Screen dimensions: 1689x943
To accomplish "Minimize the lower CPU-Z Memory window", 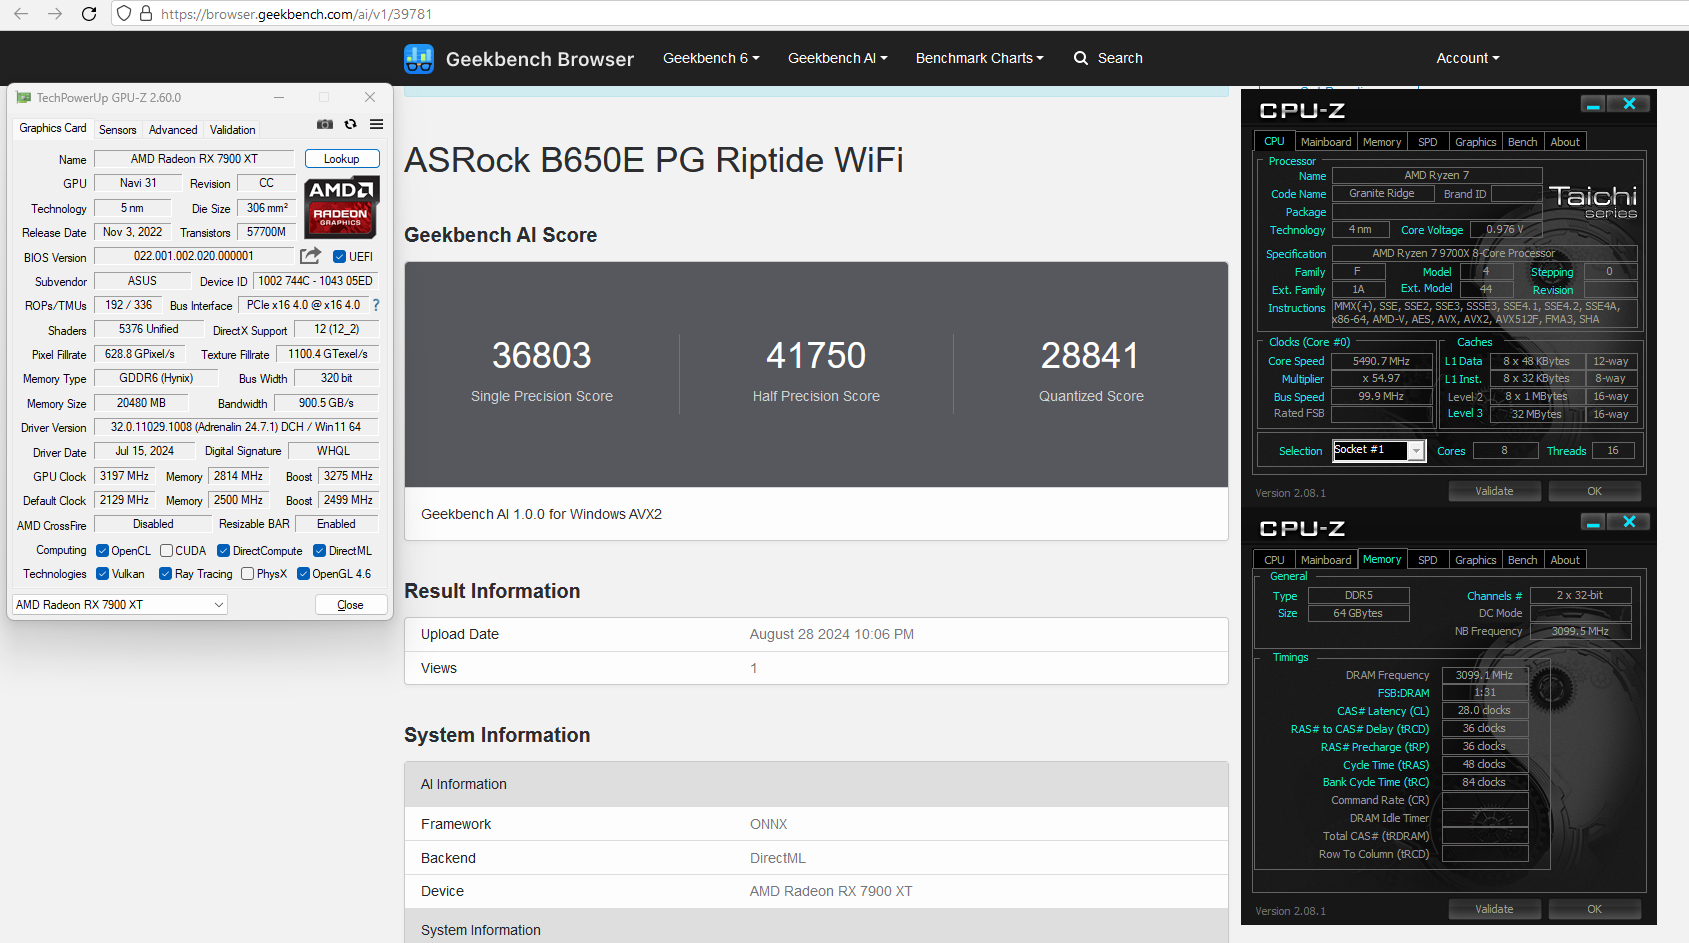I will pyautogui.click(x=1593, y=522).
